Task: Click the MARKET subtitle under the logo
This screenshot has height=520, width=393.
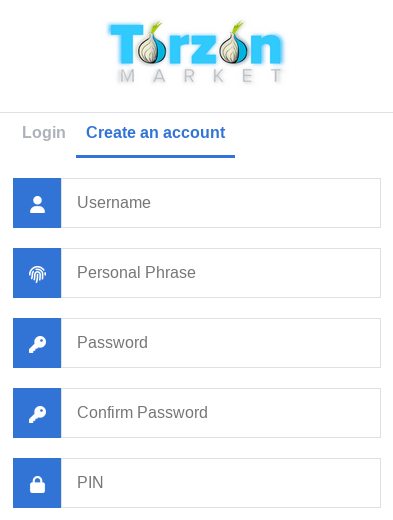Action: point(201,76)
